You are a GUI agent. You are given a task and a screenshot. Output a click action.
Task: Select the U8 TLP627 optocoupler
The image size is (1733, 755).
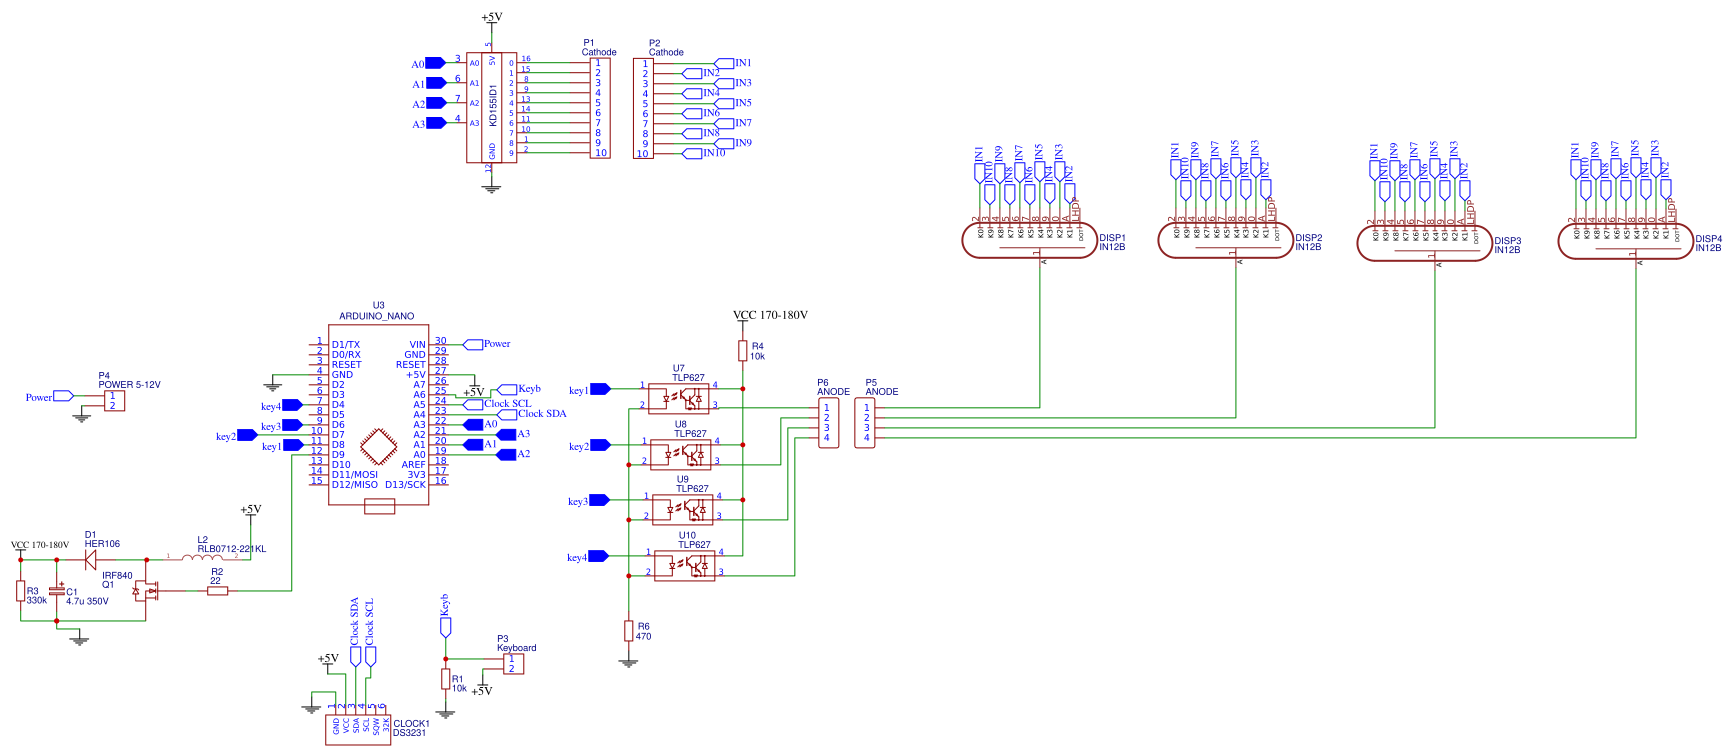[680, 455]
